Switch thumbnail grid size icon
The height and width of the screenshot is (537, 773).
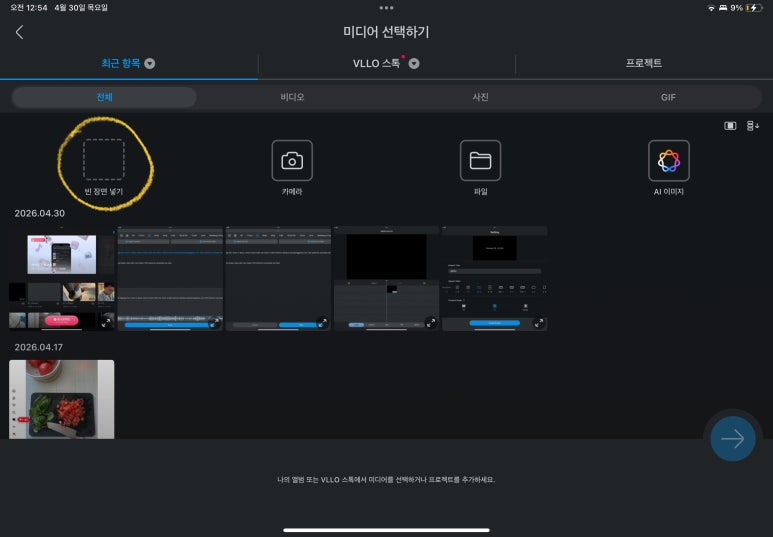(730, 126)
